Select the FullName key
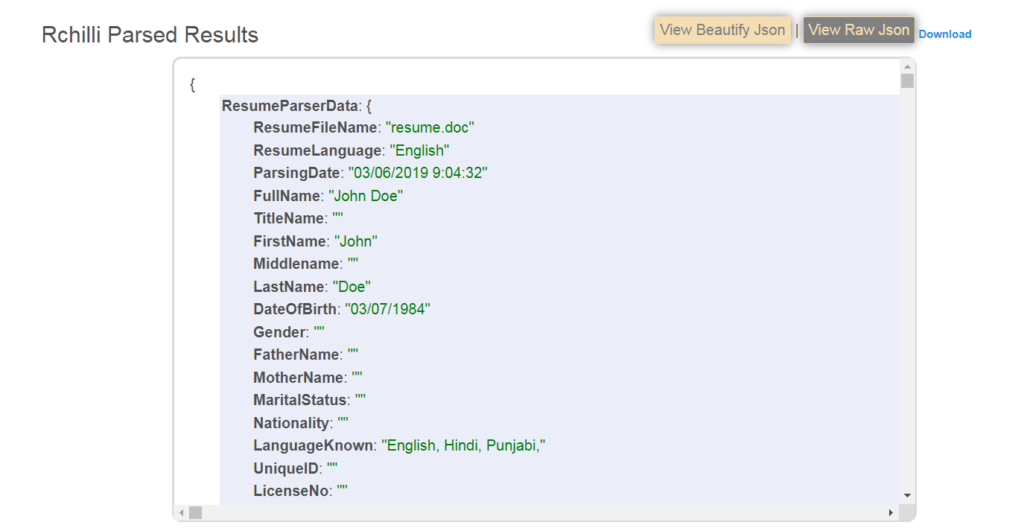Viewport: 1024px width, 528px height. (x=287, y=196)
